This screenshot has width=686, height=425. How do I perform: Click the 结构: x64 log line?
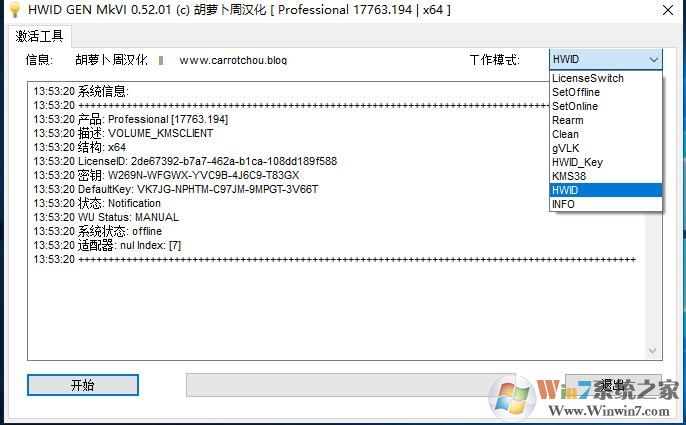point(80,147)
